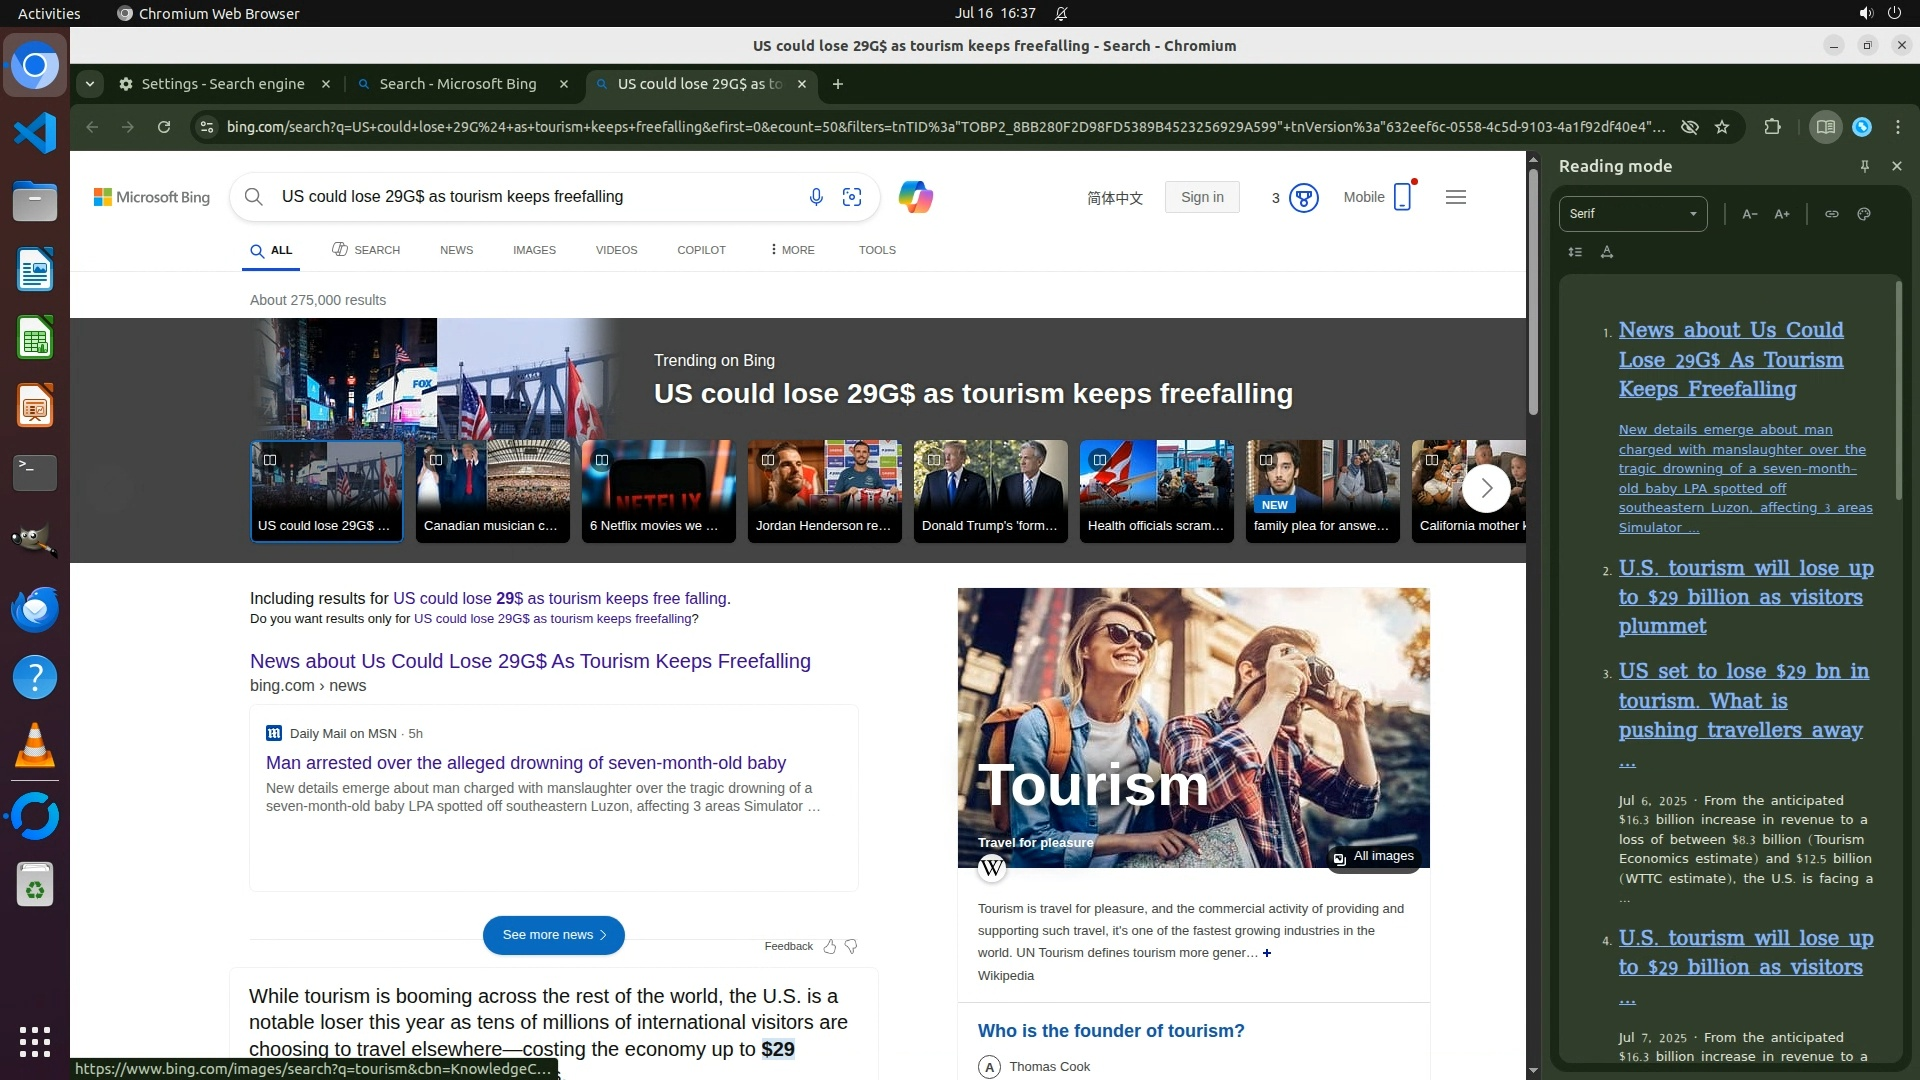Screen dimensions: 1920x1080
Task: Open the Copilot icon beside search box
Action: [x=915, y=197]
